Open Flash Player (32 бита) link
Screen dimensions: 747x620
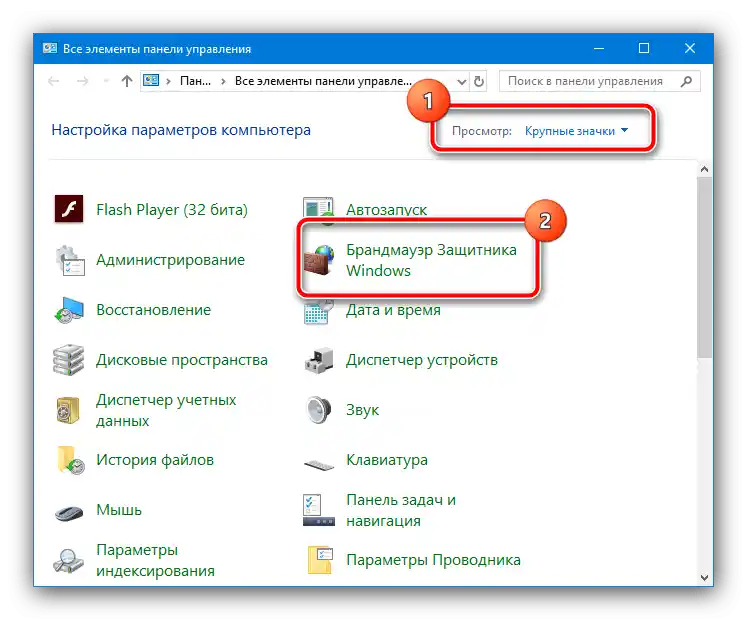[172, 210]
